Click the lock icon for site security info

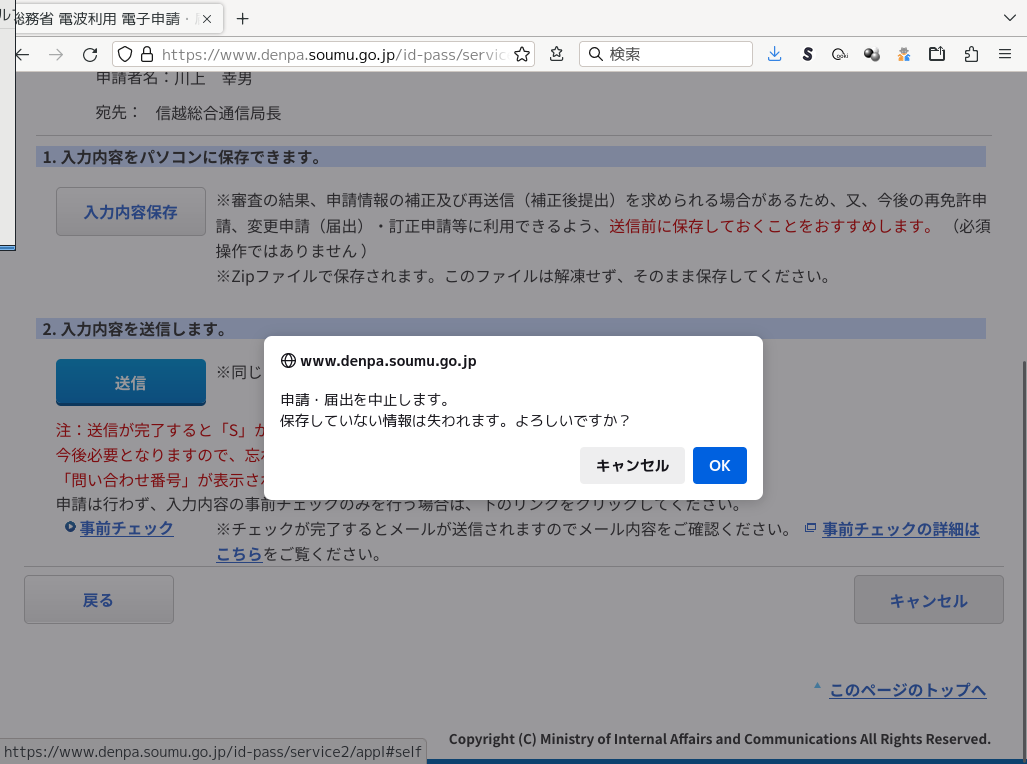146,54
